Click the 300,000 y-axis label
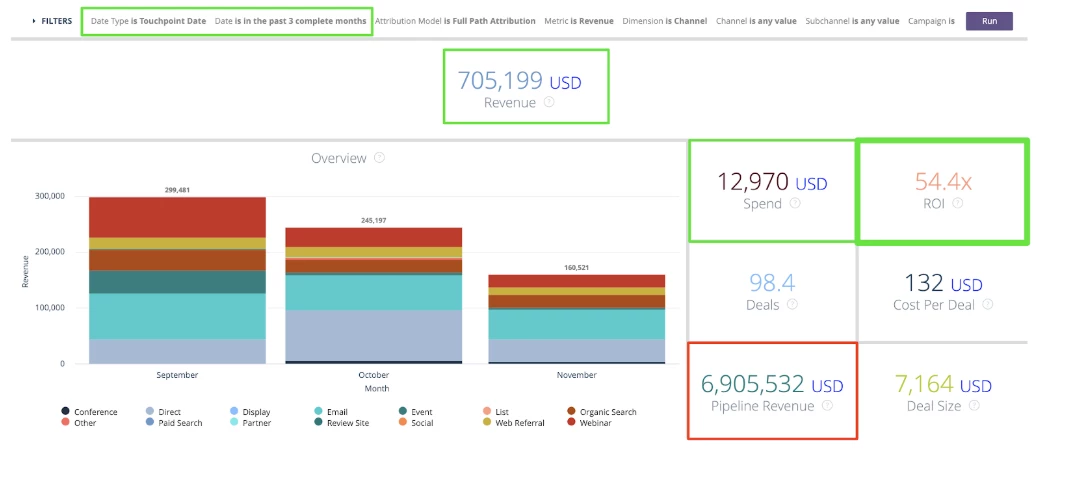The height and width of the screenshot is (480, 1065). pos(49,196)
